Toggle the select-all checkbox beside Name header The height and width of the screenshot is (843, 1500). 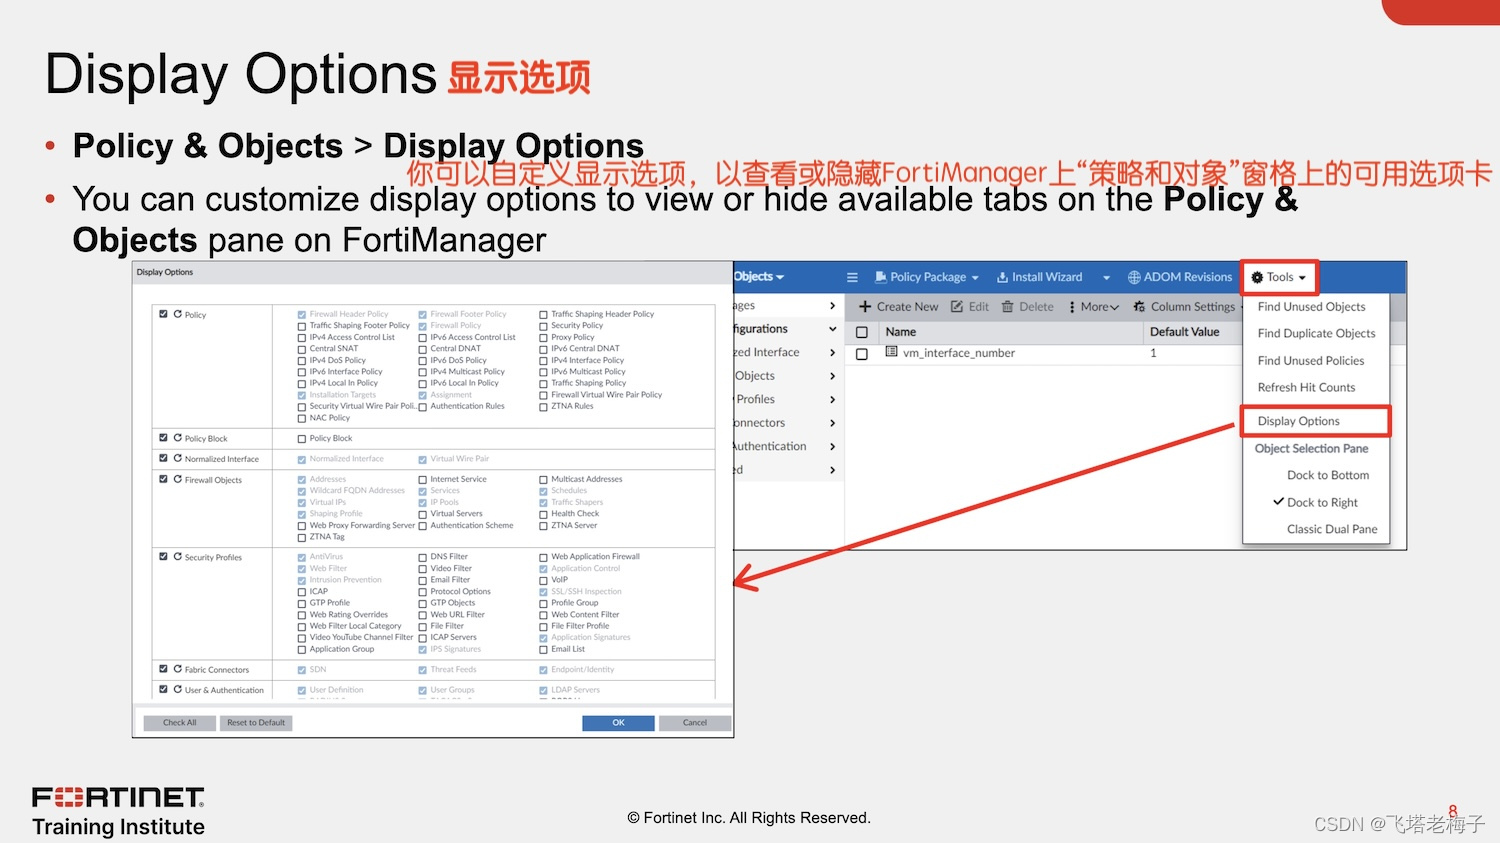(x=862, y=332)
